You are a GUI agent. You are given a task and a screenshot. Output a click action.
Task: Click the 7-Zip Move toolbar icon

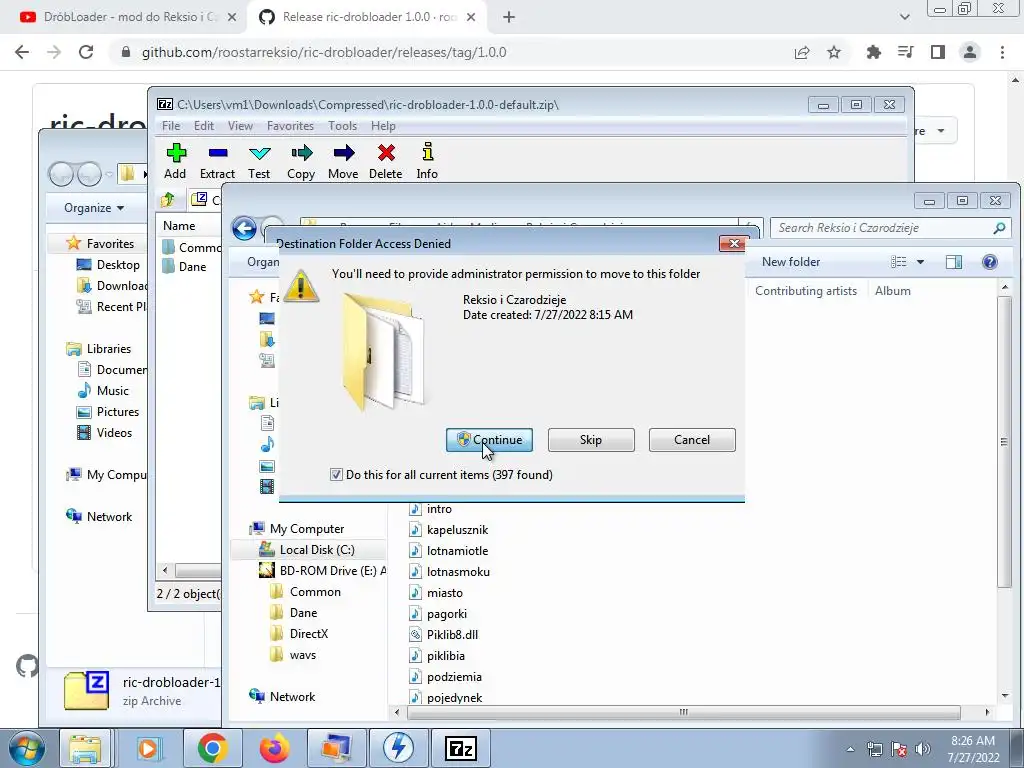click(x=344, y=153)
